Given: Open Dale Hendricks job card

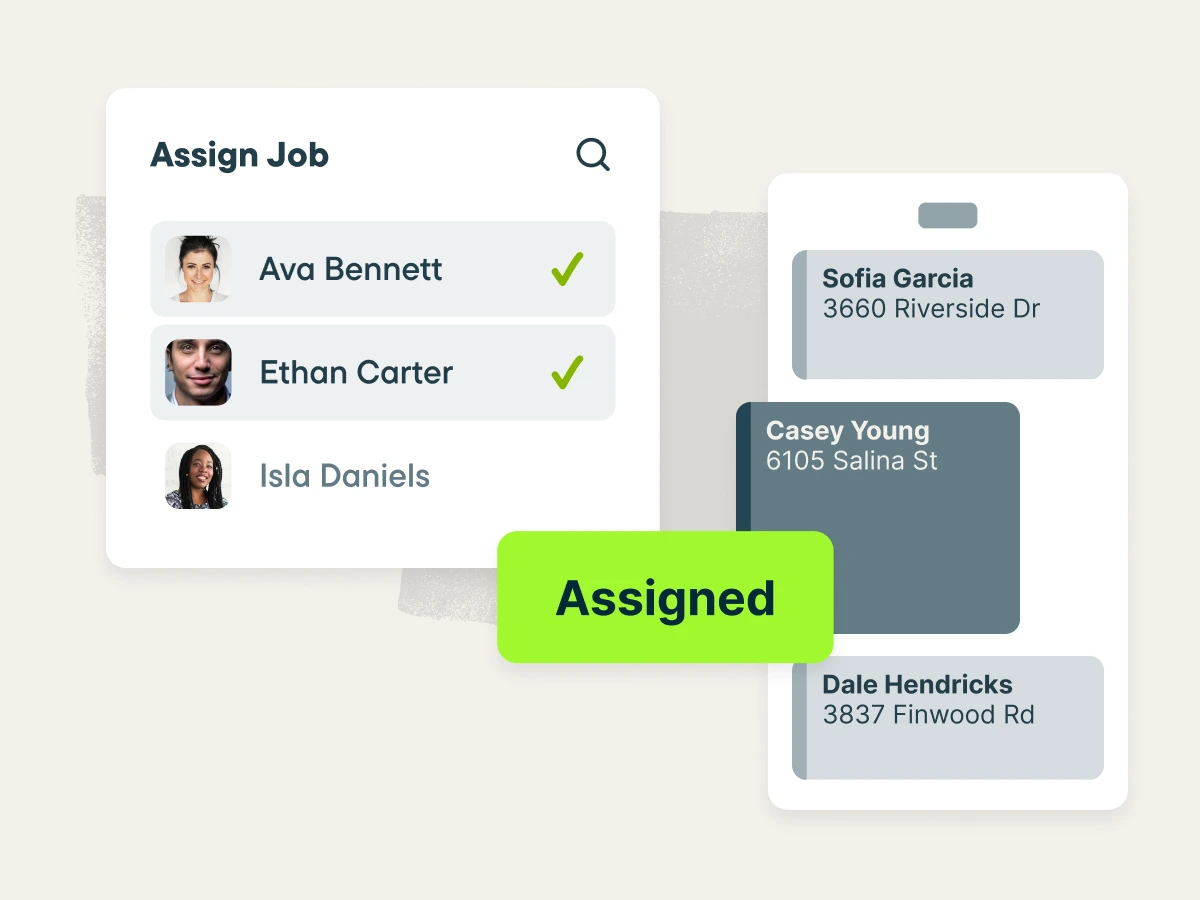Looking at the screenshot, I should click(x=948, y=718).
